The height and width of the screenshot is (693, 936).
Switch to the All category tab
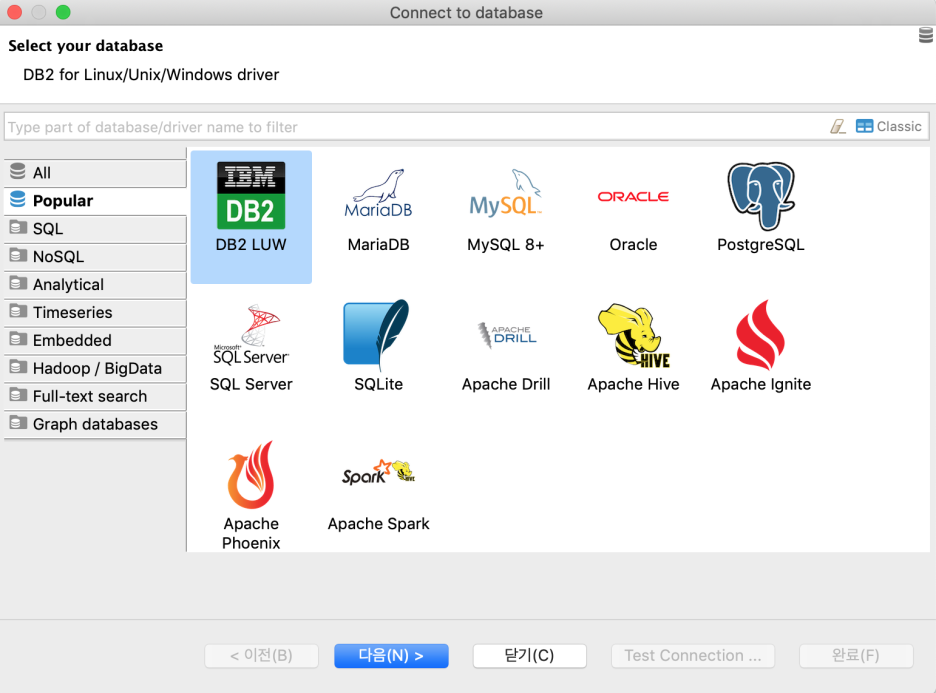(95, 173)
